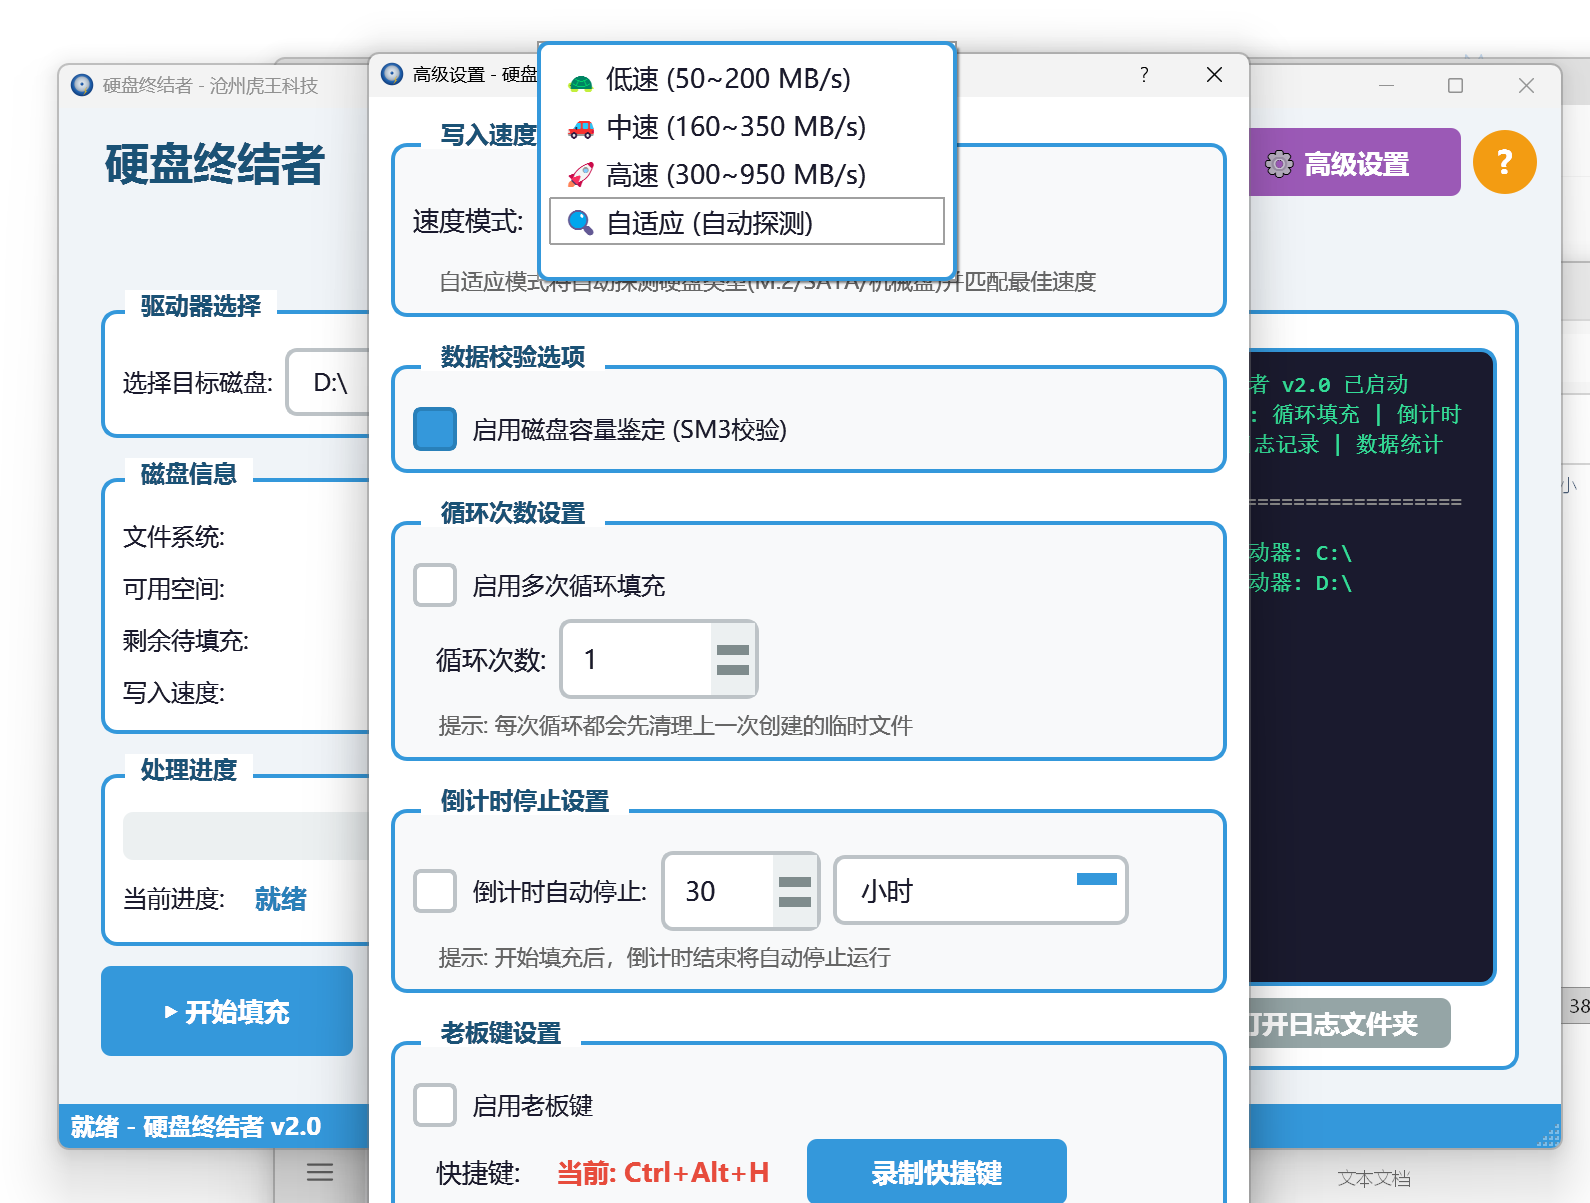Viewport: 1590px width, 1203px height.
Task: Click the countdown value 30 stepper arrows
Action: tap(795, 891)
